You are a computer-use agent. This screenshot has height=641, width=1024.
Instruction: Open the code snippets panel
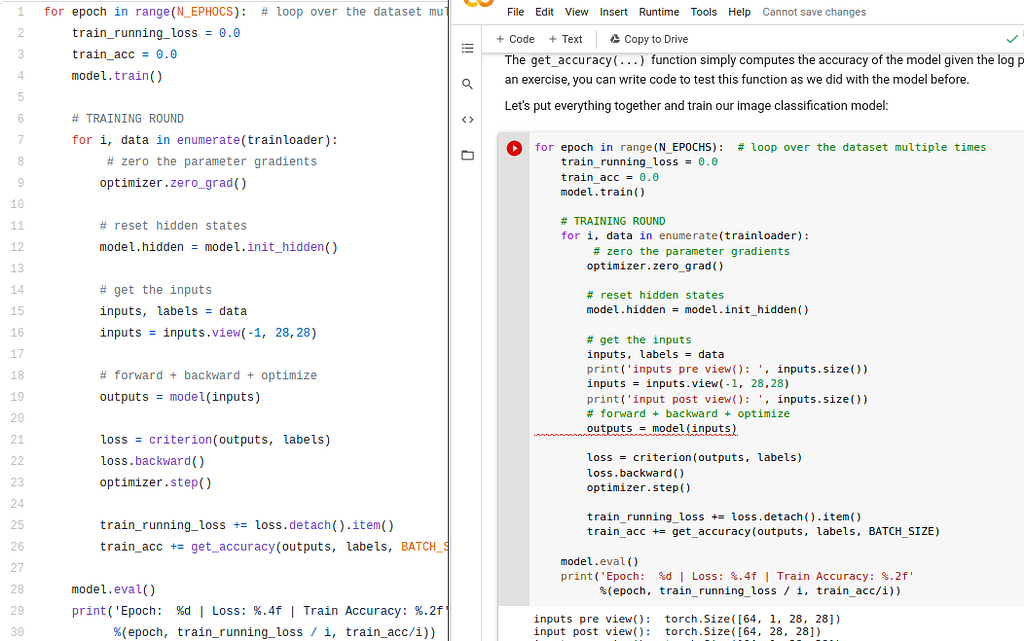click(x=467, y=120)
